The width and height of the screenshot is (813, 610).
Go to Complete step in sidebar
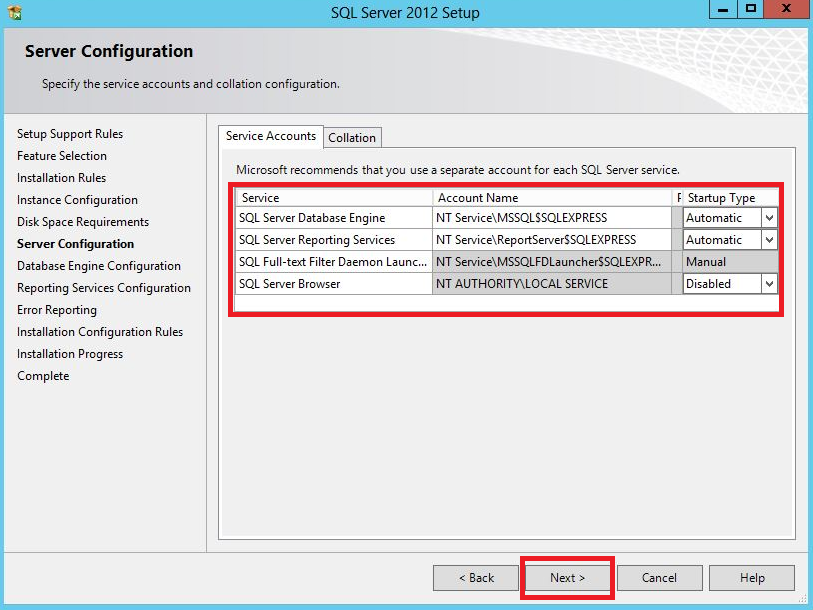43,376
